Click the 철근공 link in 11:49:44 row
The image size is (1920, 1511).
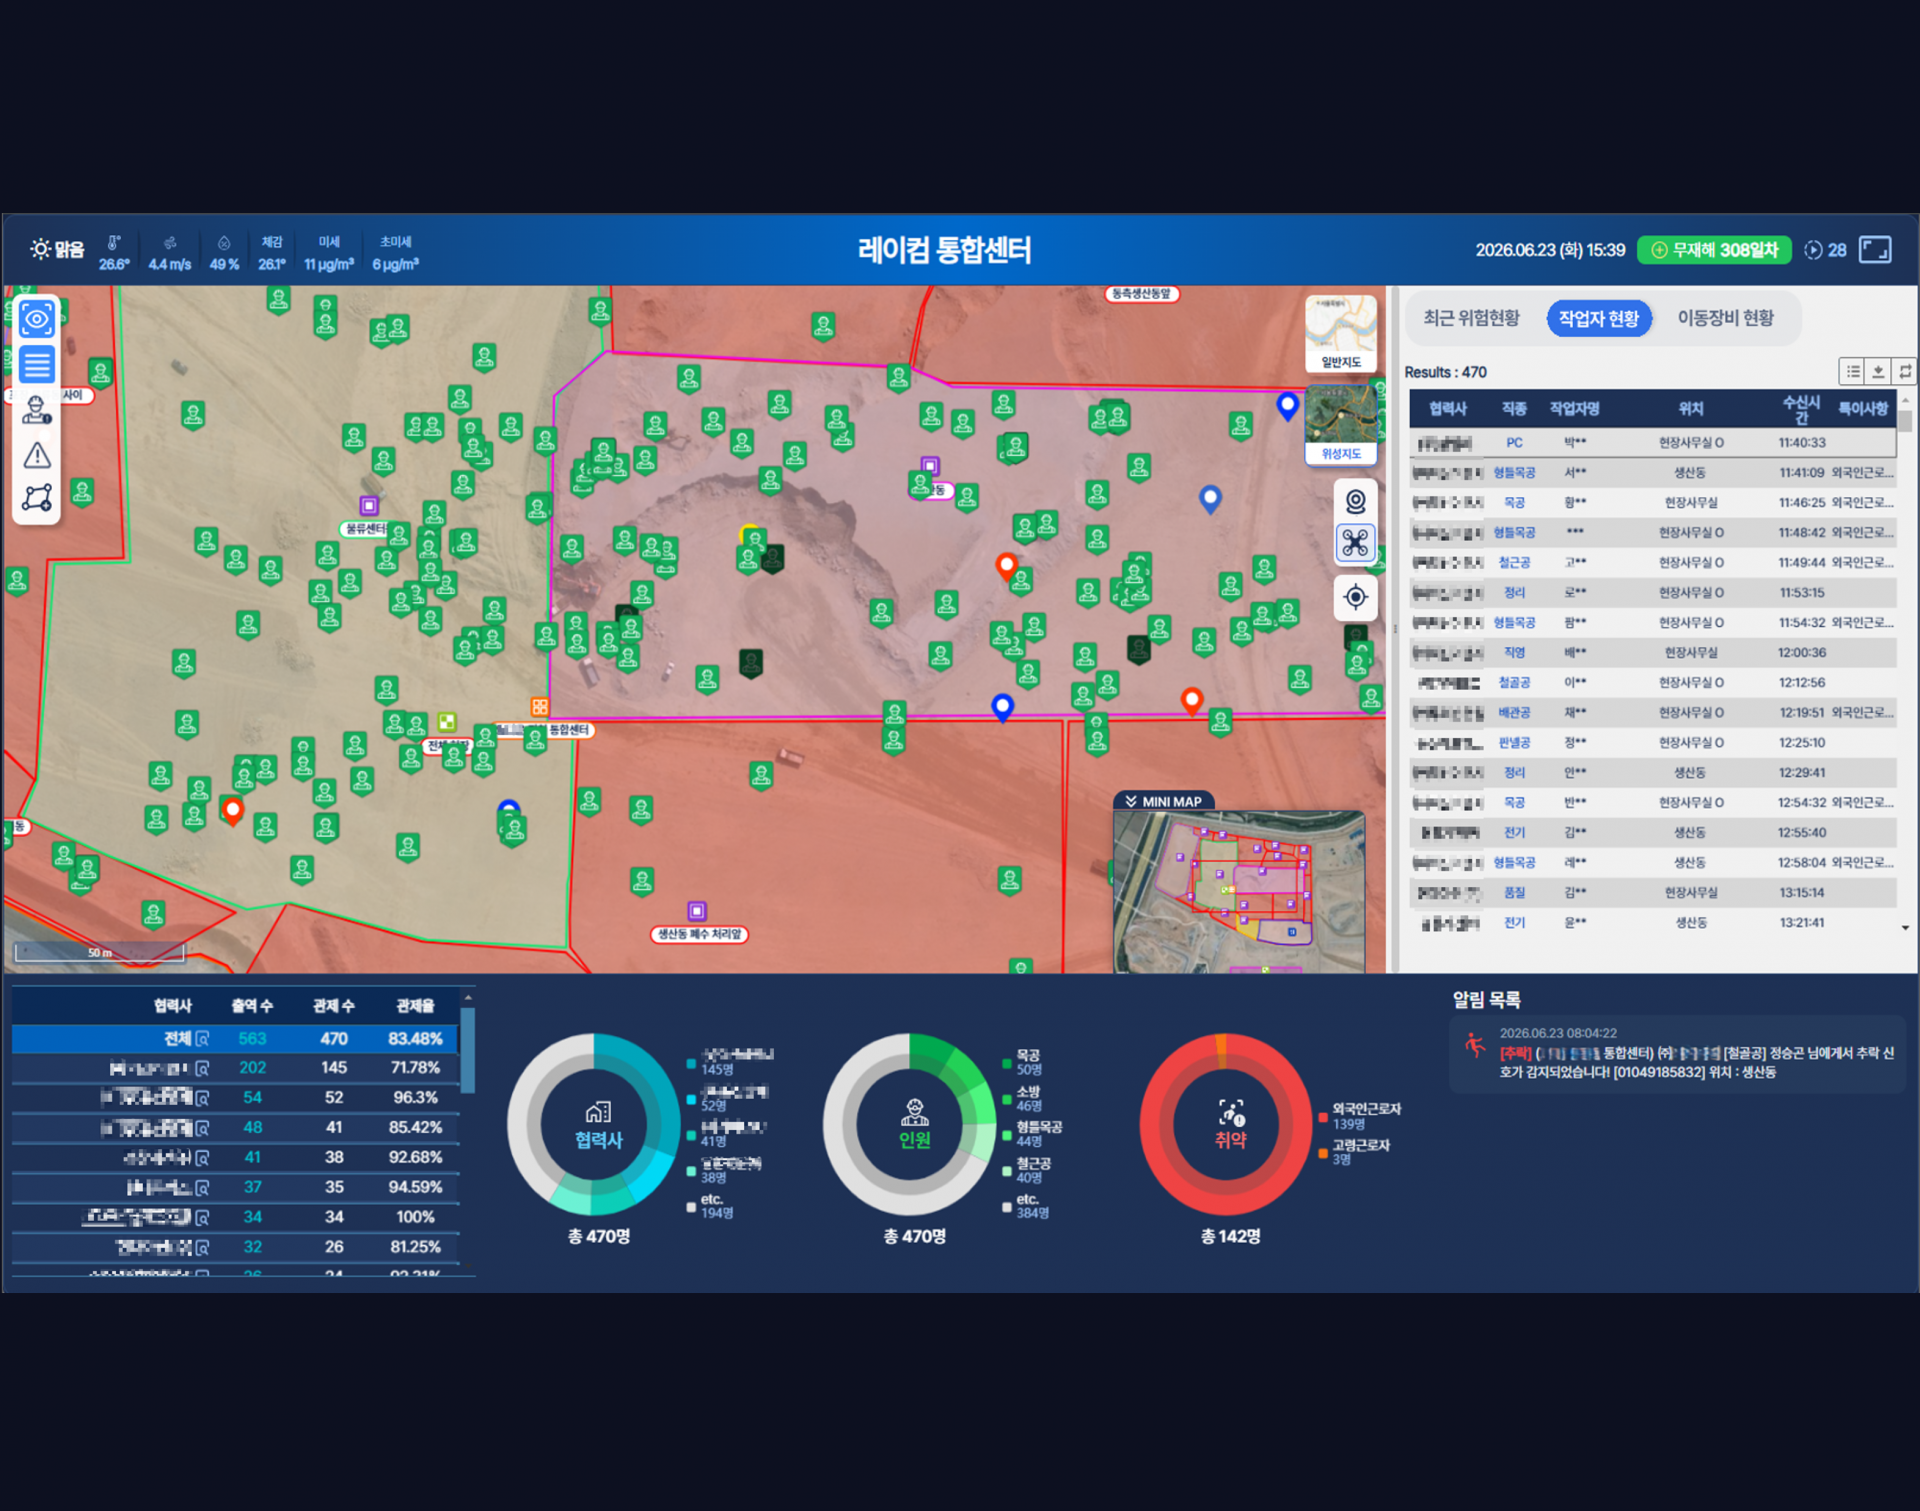coord(1513,562)
